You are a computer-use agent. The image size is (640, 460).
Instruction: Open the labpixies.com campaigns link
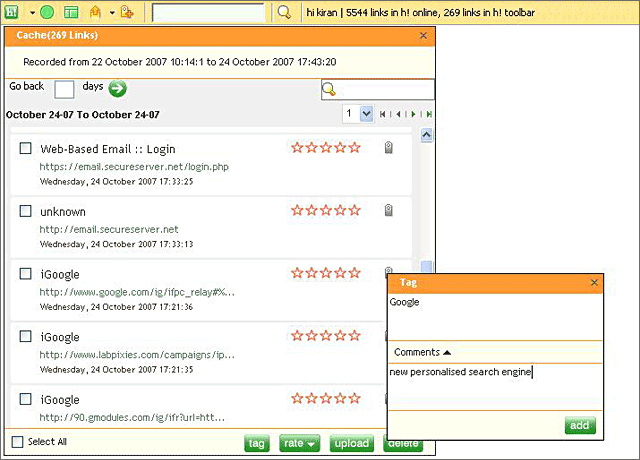pyautogui.click(x=137, y=355)
